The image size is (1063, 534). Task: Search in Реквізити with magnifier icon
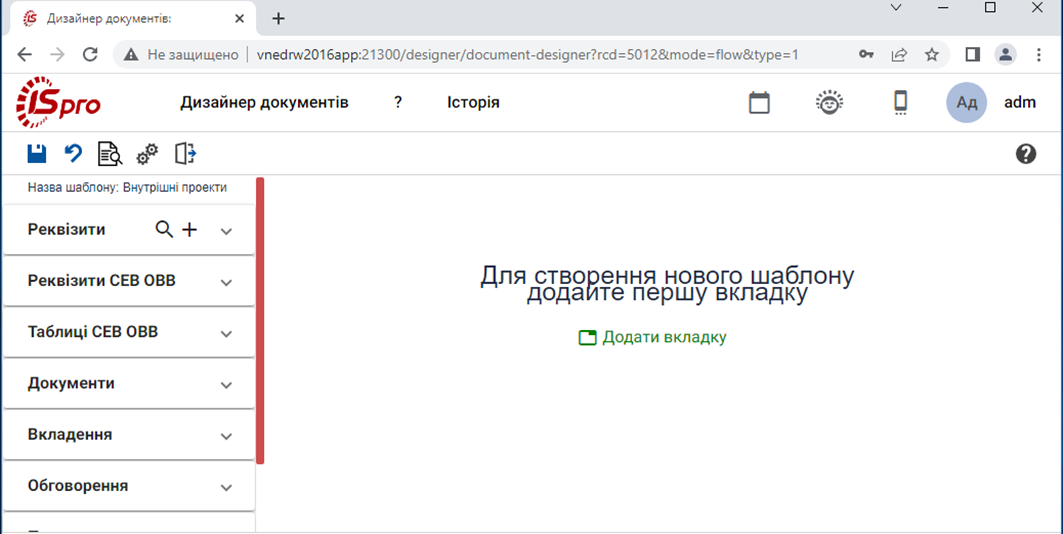coord(164,230)
